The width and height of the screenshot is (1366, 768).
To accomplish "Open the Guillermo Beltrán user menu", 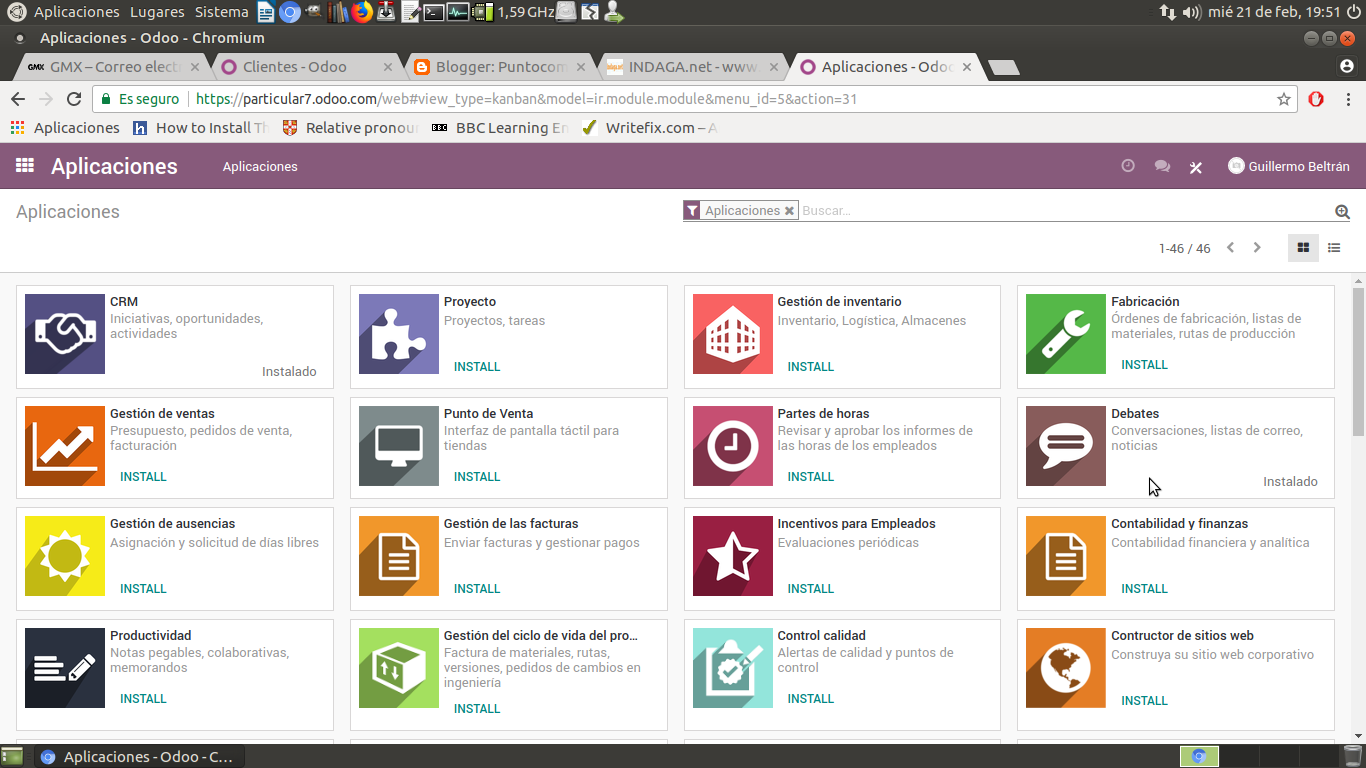I will pos(1288,166).
